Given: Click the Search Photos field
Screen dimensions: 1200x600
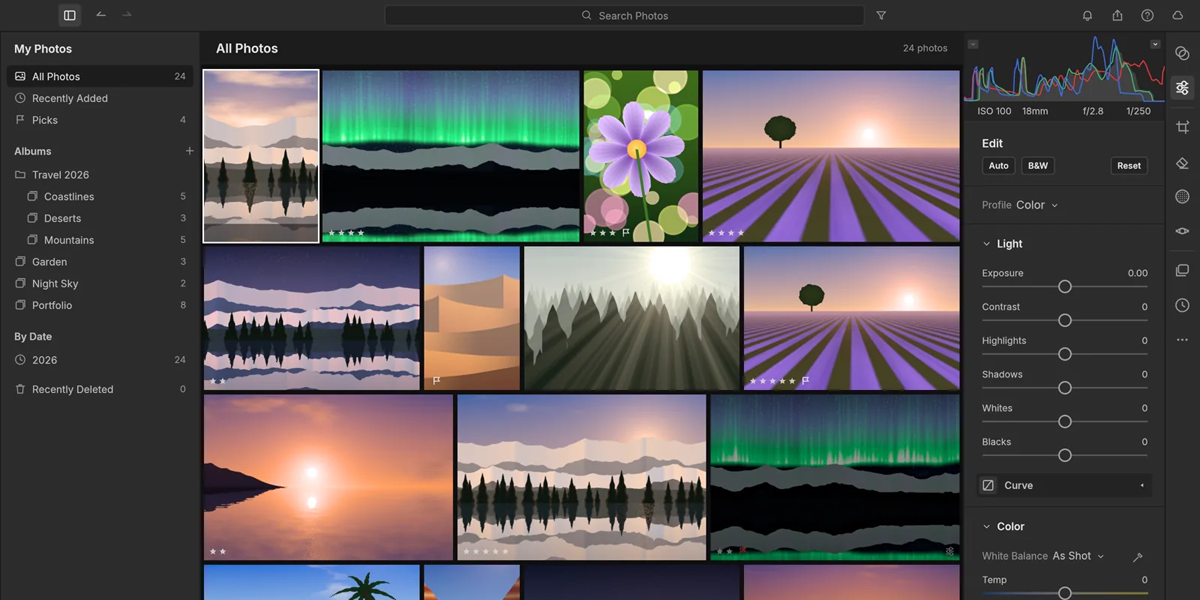Looking at the screenshot, I should pos(625,16).
